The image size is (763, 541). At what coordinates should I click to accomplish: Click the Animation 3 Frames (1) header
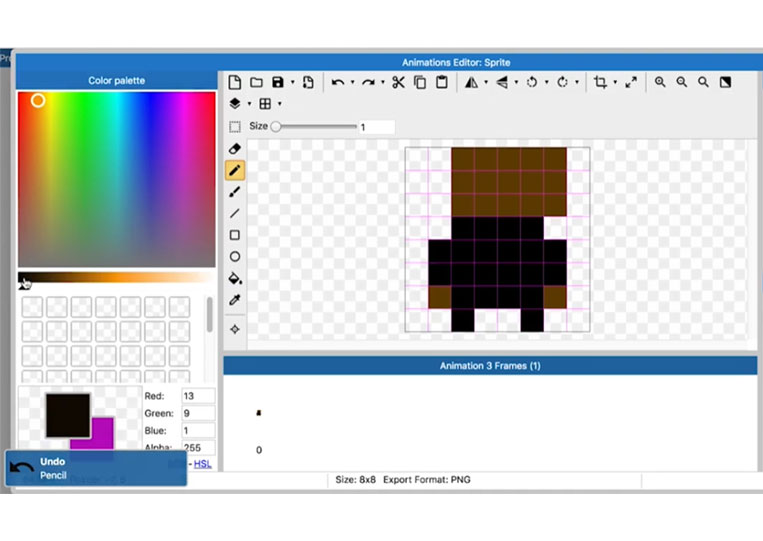coord(490,366)
